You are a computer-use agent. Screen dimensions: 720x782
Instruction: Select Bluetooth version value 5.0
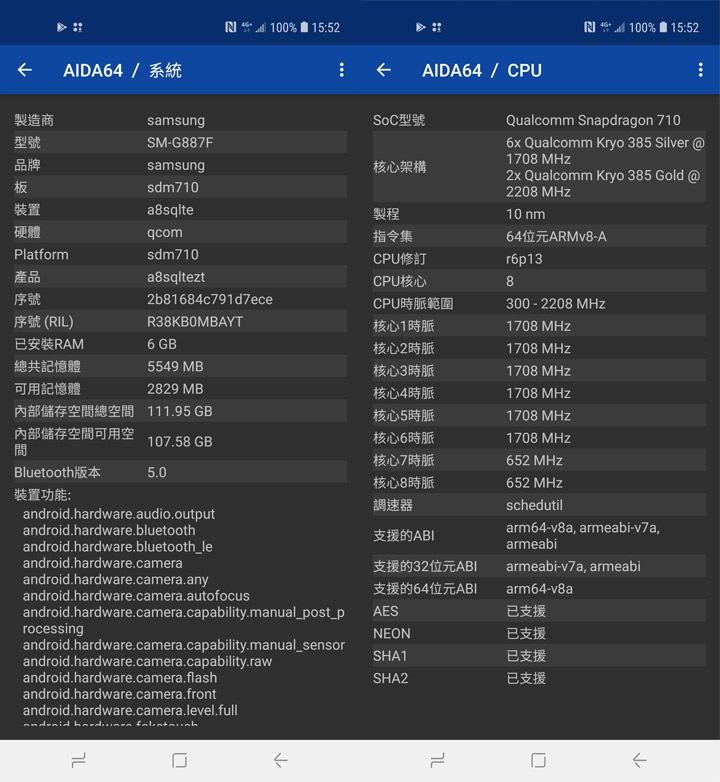pos(157,472)
